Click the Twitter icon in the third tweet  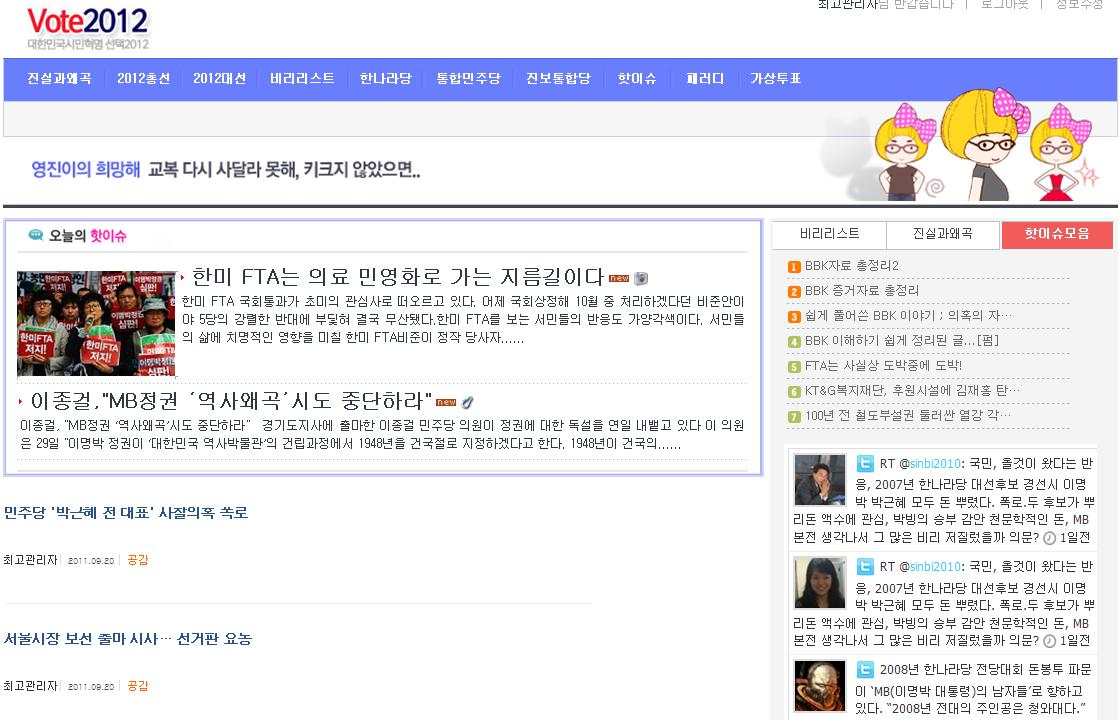tap(865, 670)
